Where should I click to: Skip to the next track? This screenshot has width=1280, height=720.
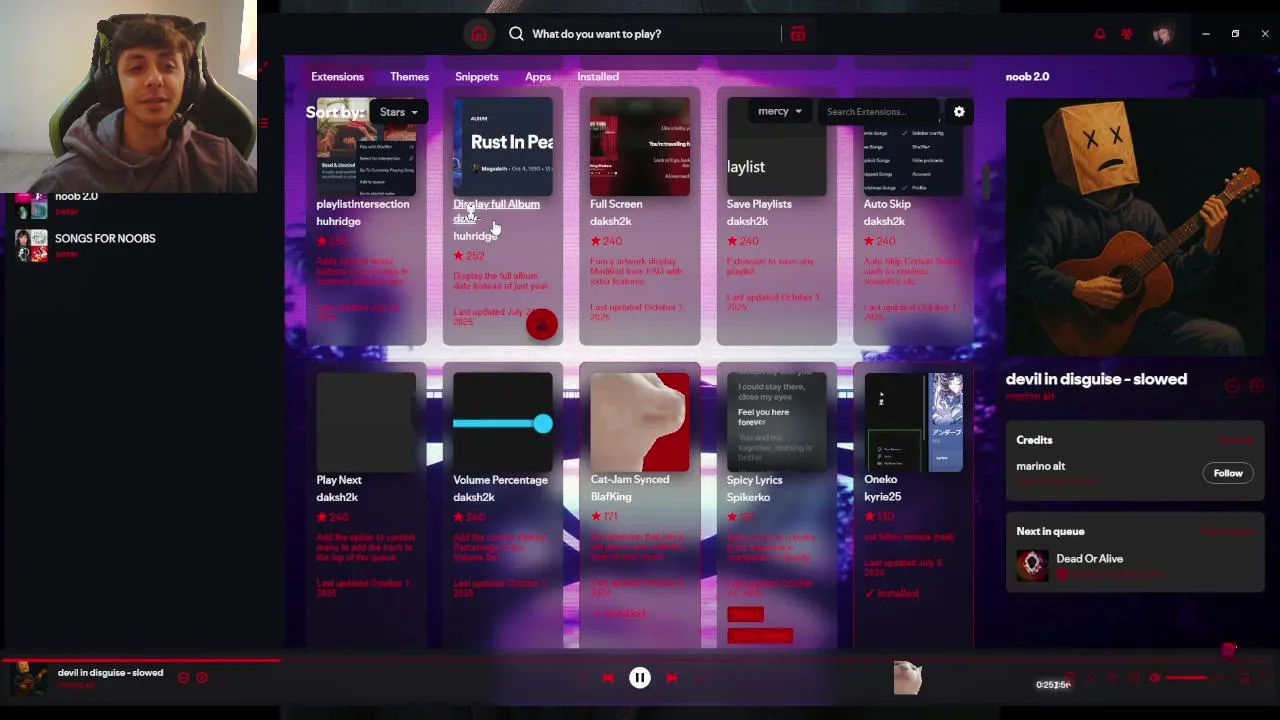click(x=672, y=678)
